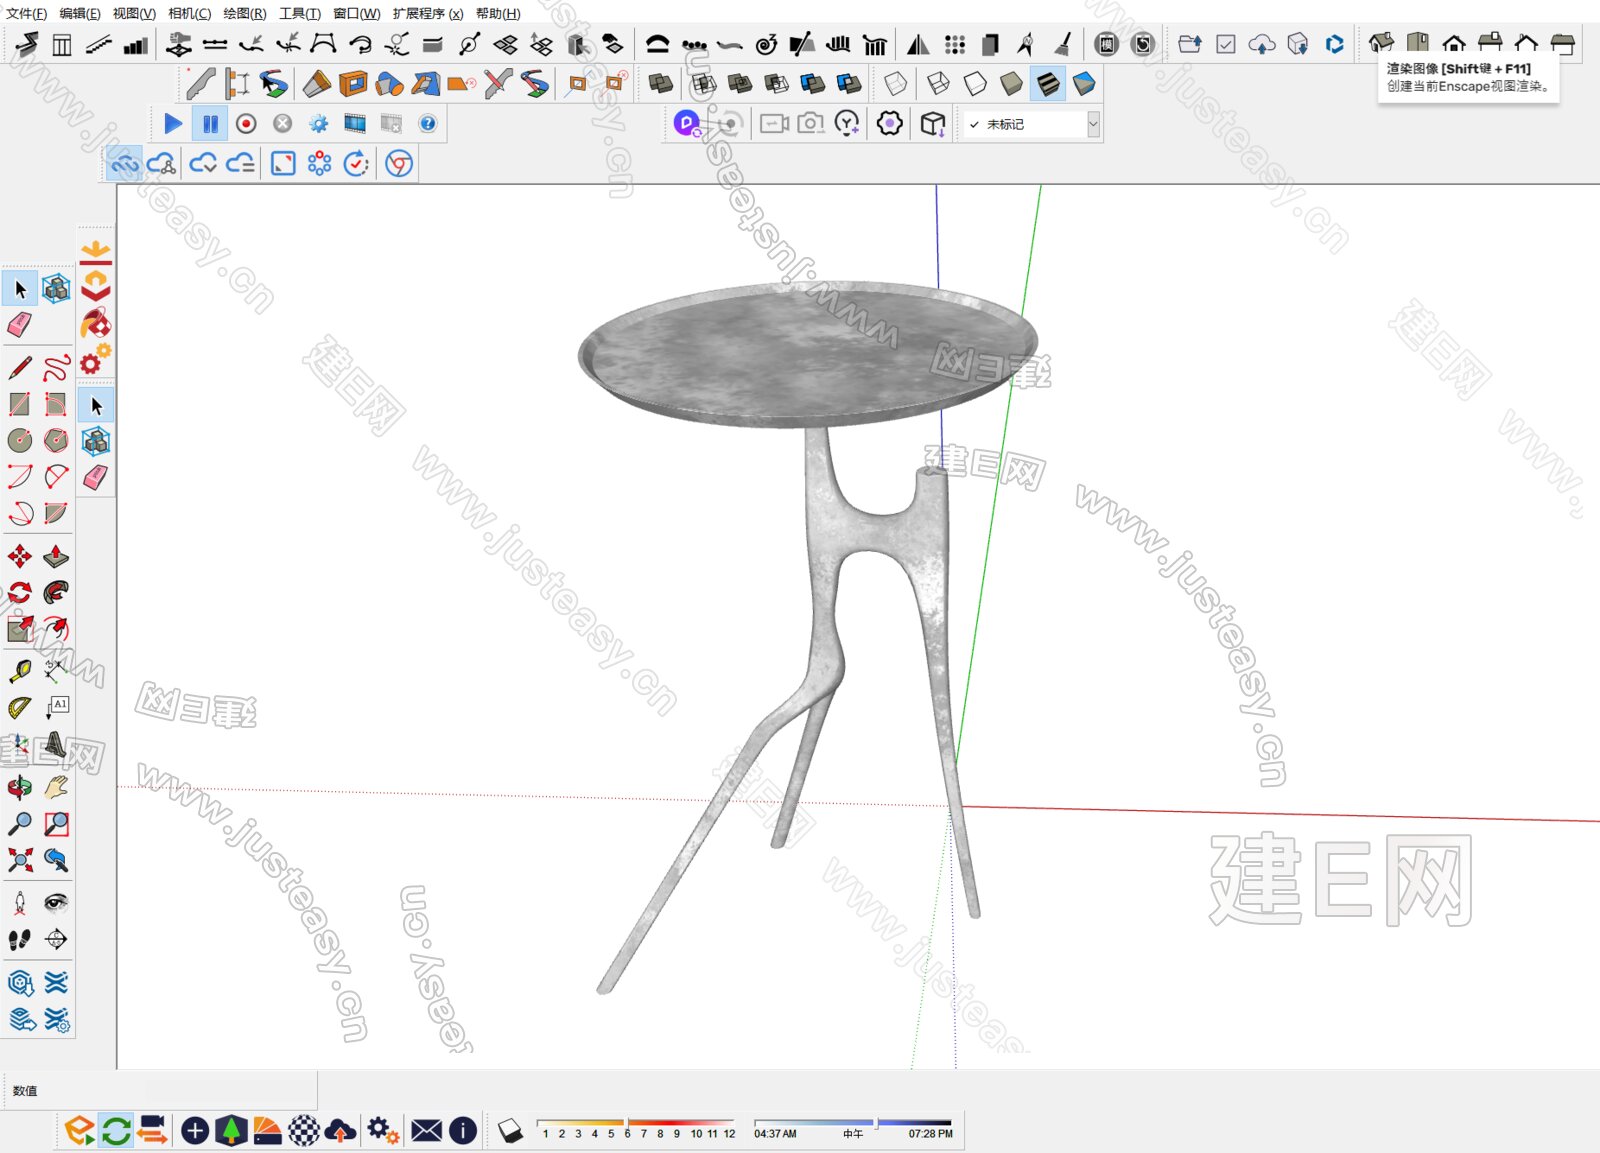Select the Eraser tool in left toolbar
1600x1153 pixels.
19,325
